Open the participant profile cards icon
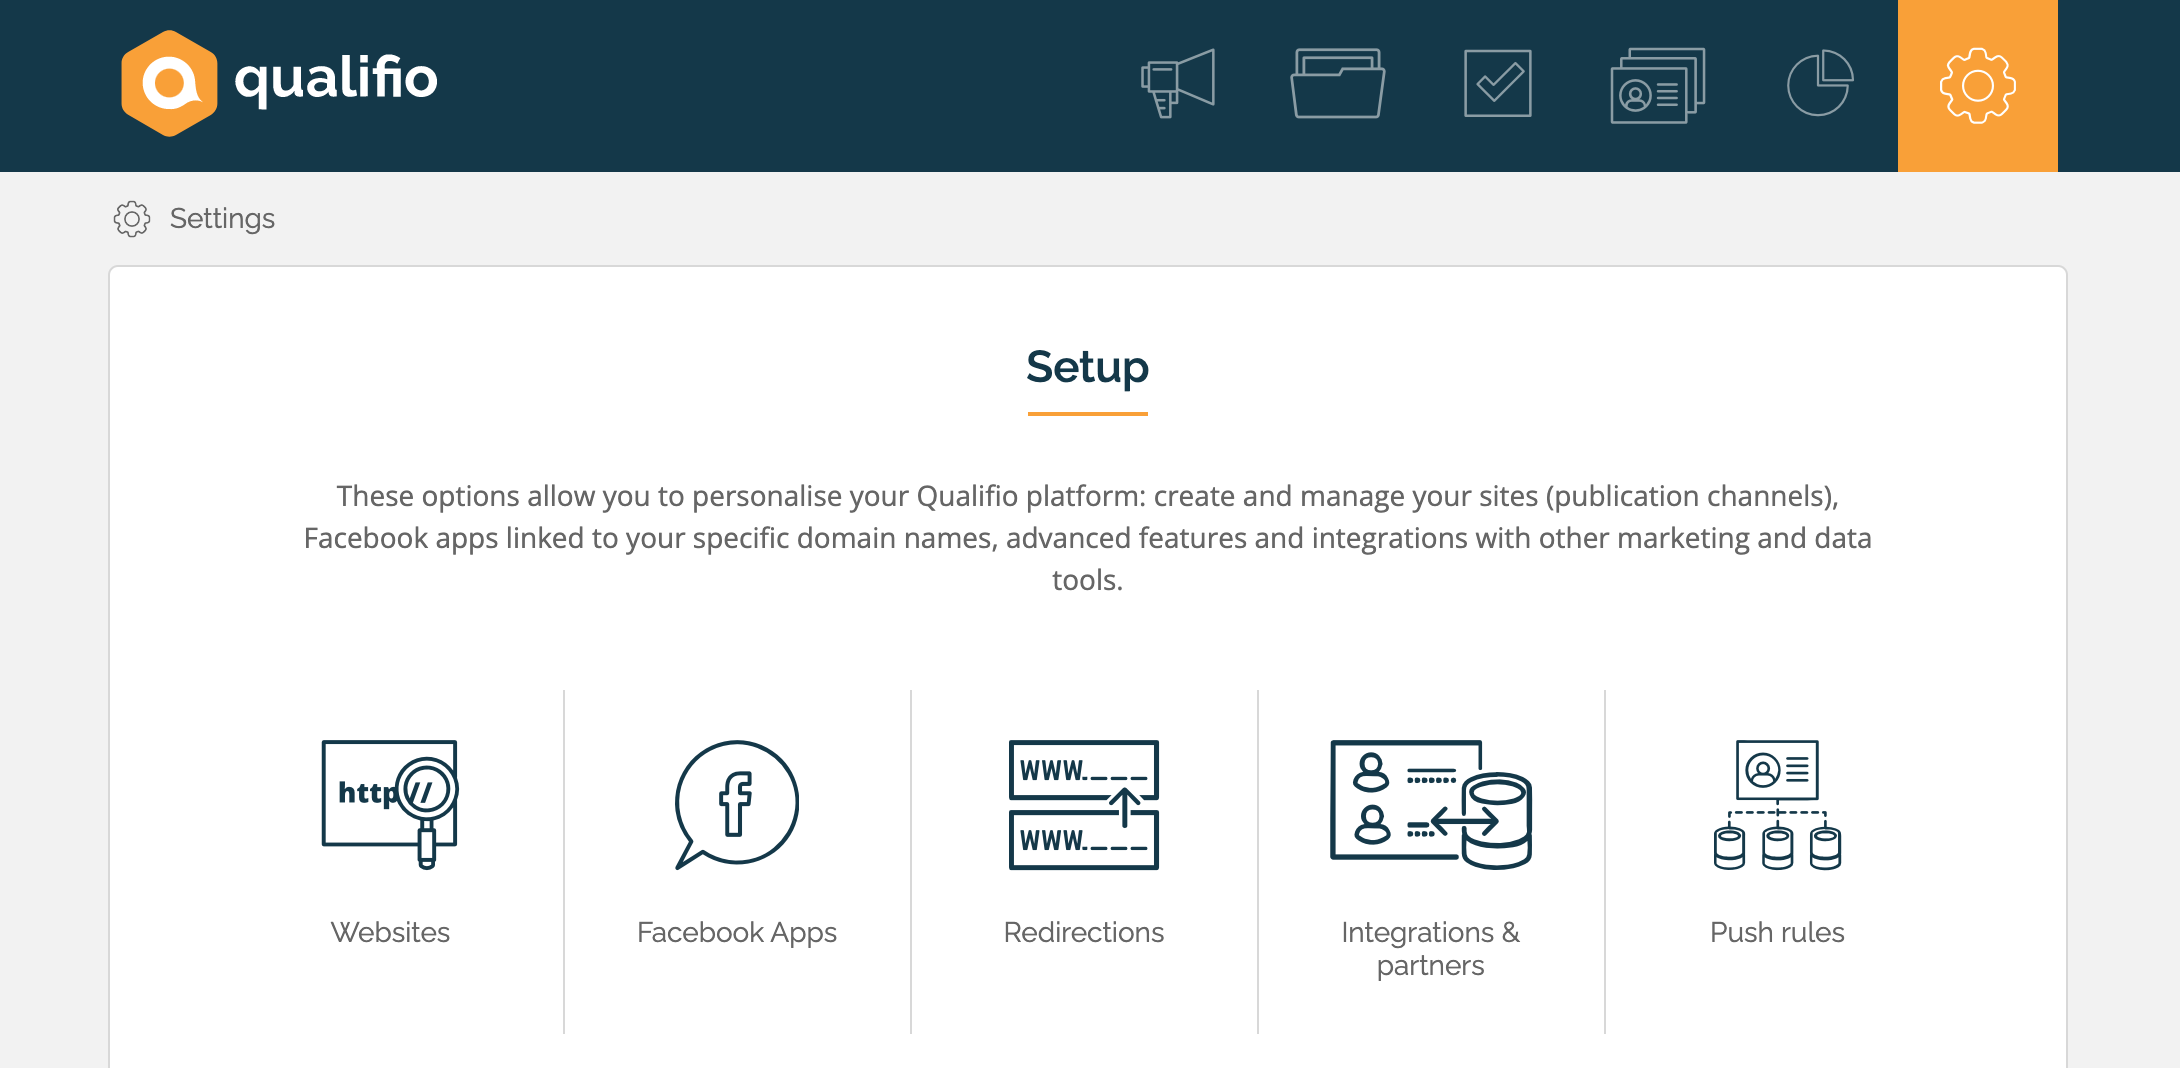The width and height of the screenshot is (2180, 1068). (1658, 85)
